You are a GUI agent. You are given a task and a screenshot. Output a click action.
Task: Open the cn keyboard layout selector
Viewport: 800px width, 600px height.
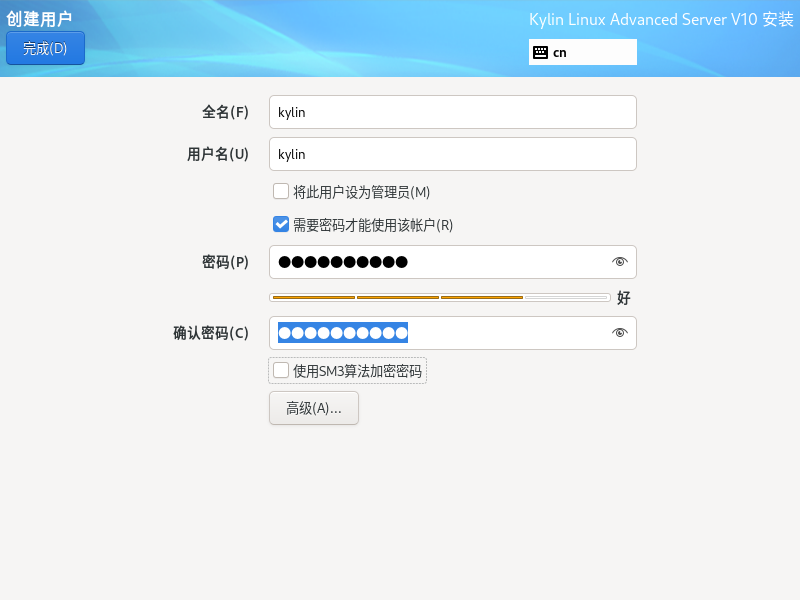[583, 51]
